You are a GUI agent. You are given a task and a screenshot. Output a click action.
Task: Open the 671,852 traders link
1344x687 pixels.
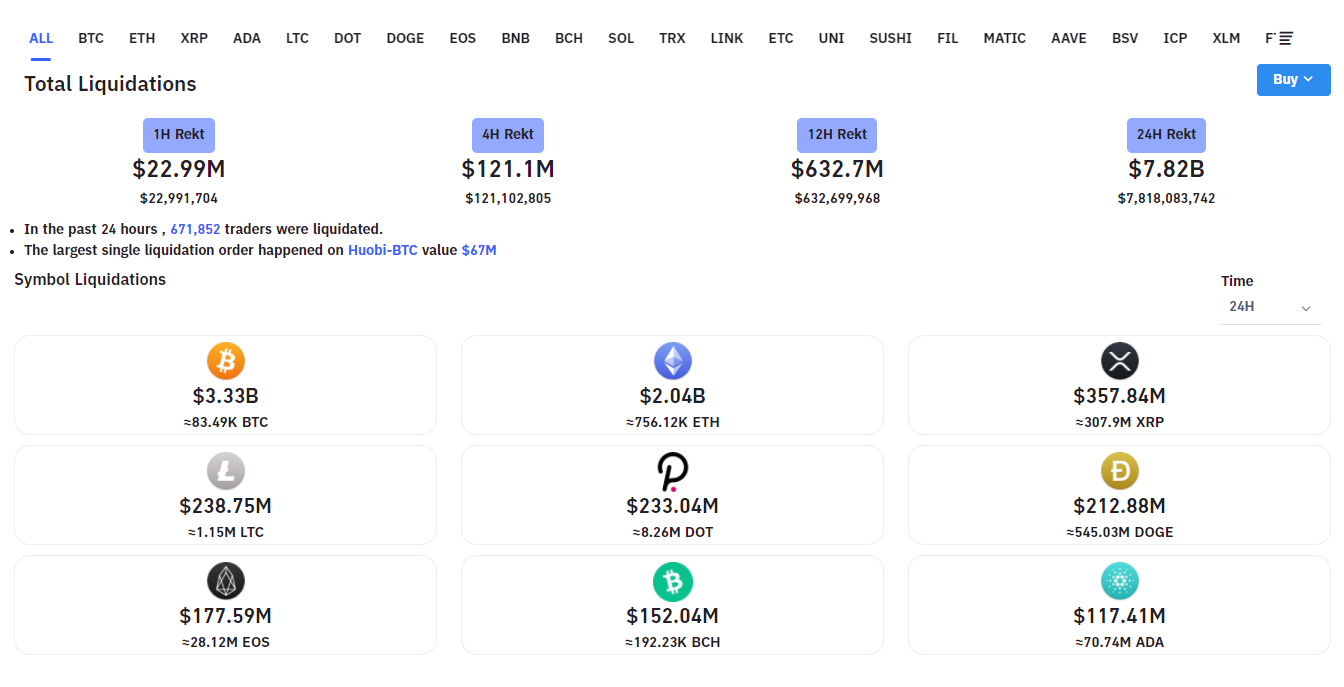(x=195, y=230)
